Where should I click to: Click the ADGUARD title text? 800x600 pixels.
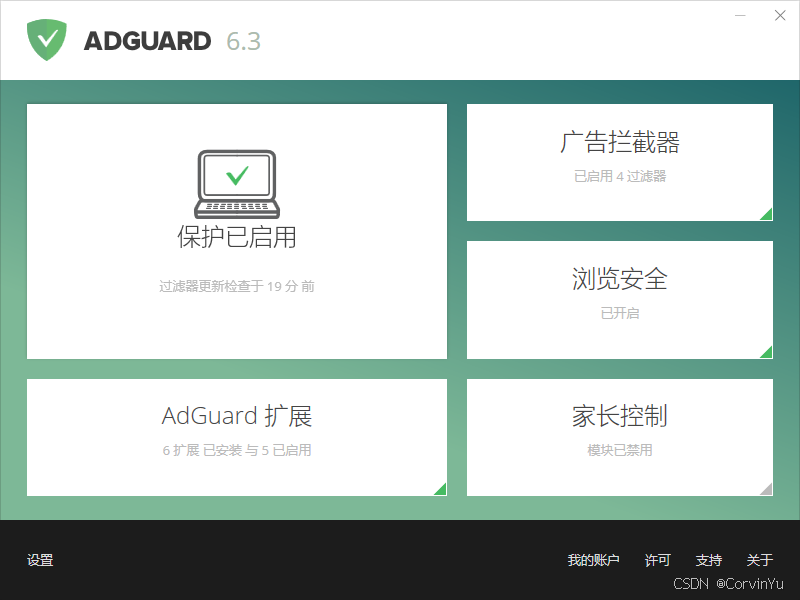tap(147, 41)
